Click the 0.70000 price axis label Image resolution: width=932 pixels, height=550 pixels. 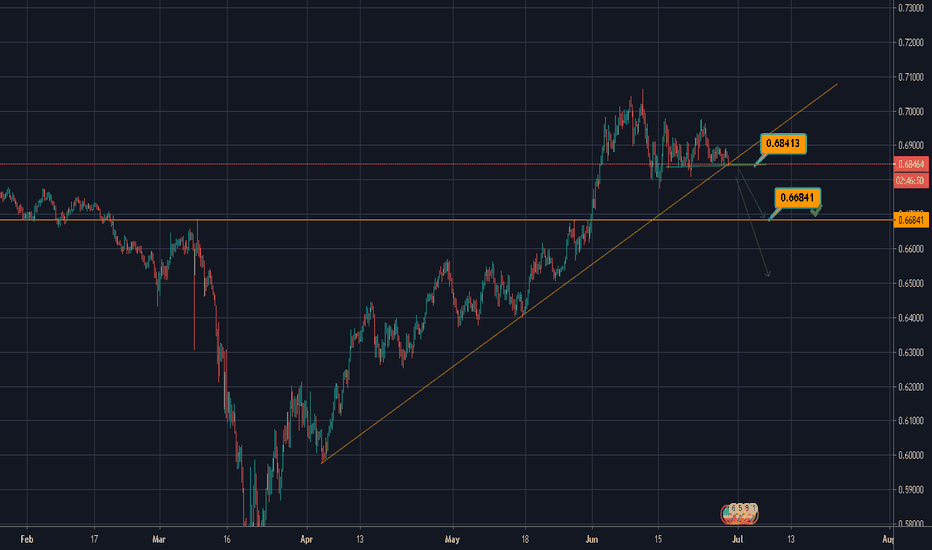pyautogui.click(x=911, y=112)
